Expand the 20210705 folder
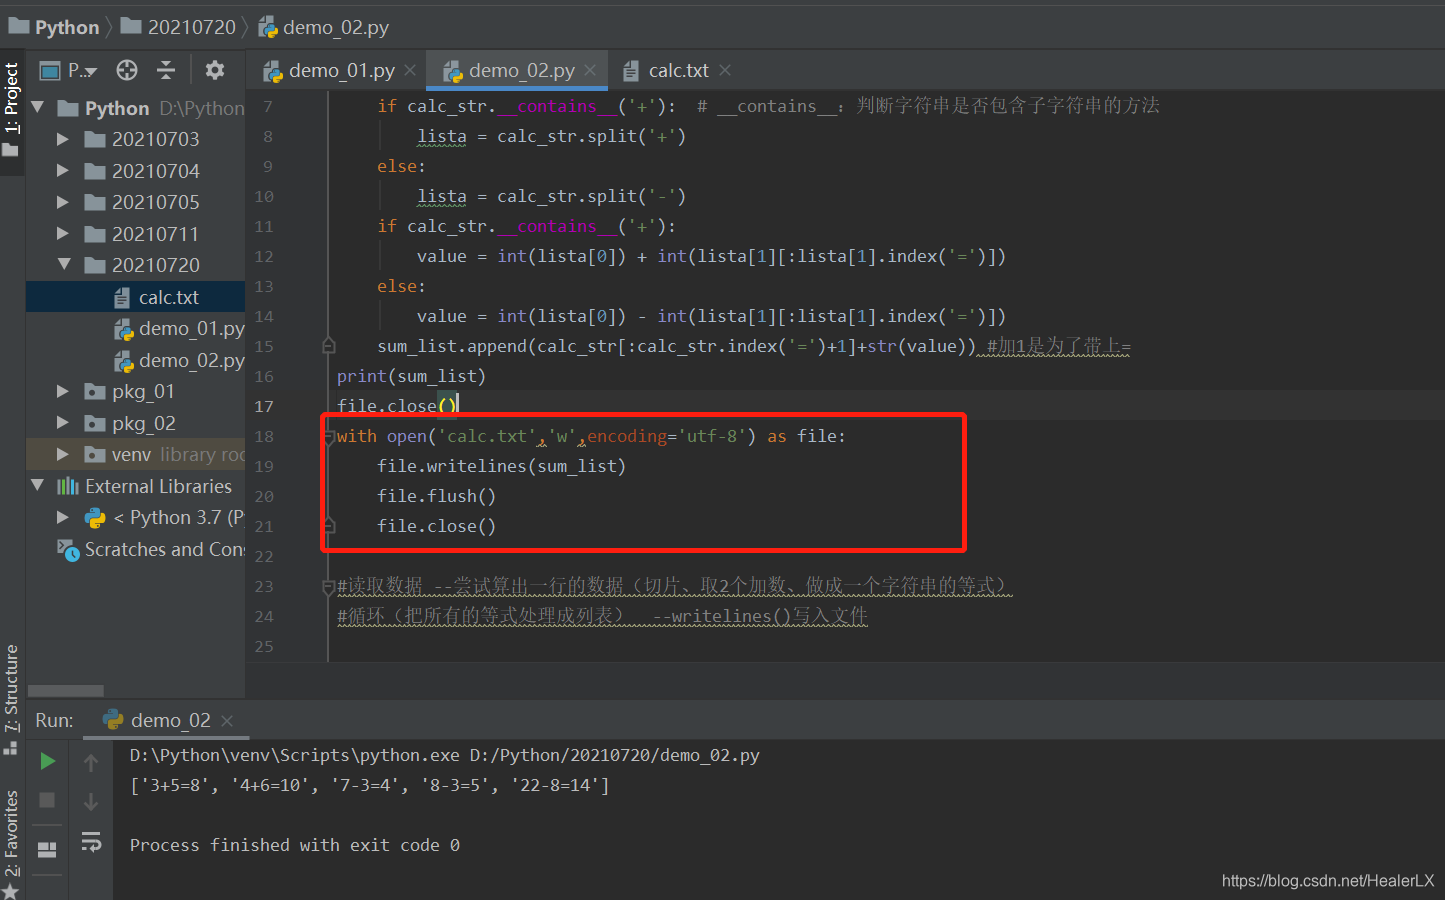The height and width of the screenshot is (900, 1445). point(63,202)
